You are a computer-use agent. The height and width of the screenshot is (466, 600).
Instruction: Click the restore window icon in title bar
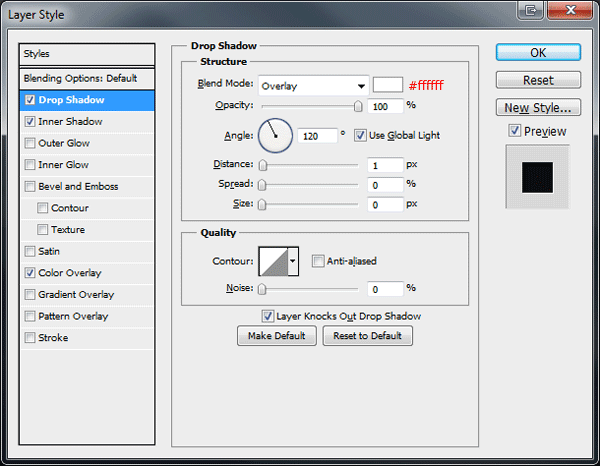(x=531, y=10)
